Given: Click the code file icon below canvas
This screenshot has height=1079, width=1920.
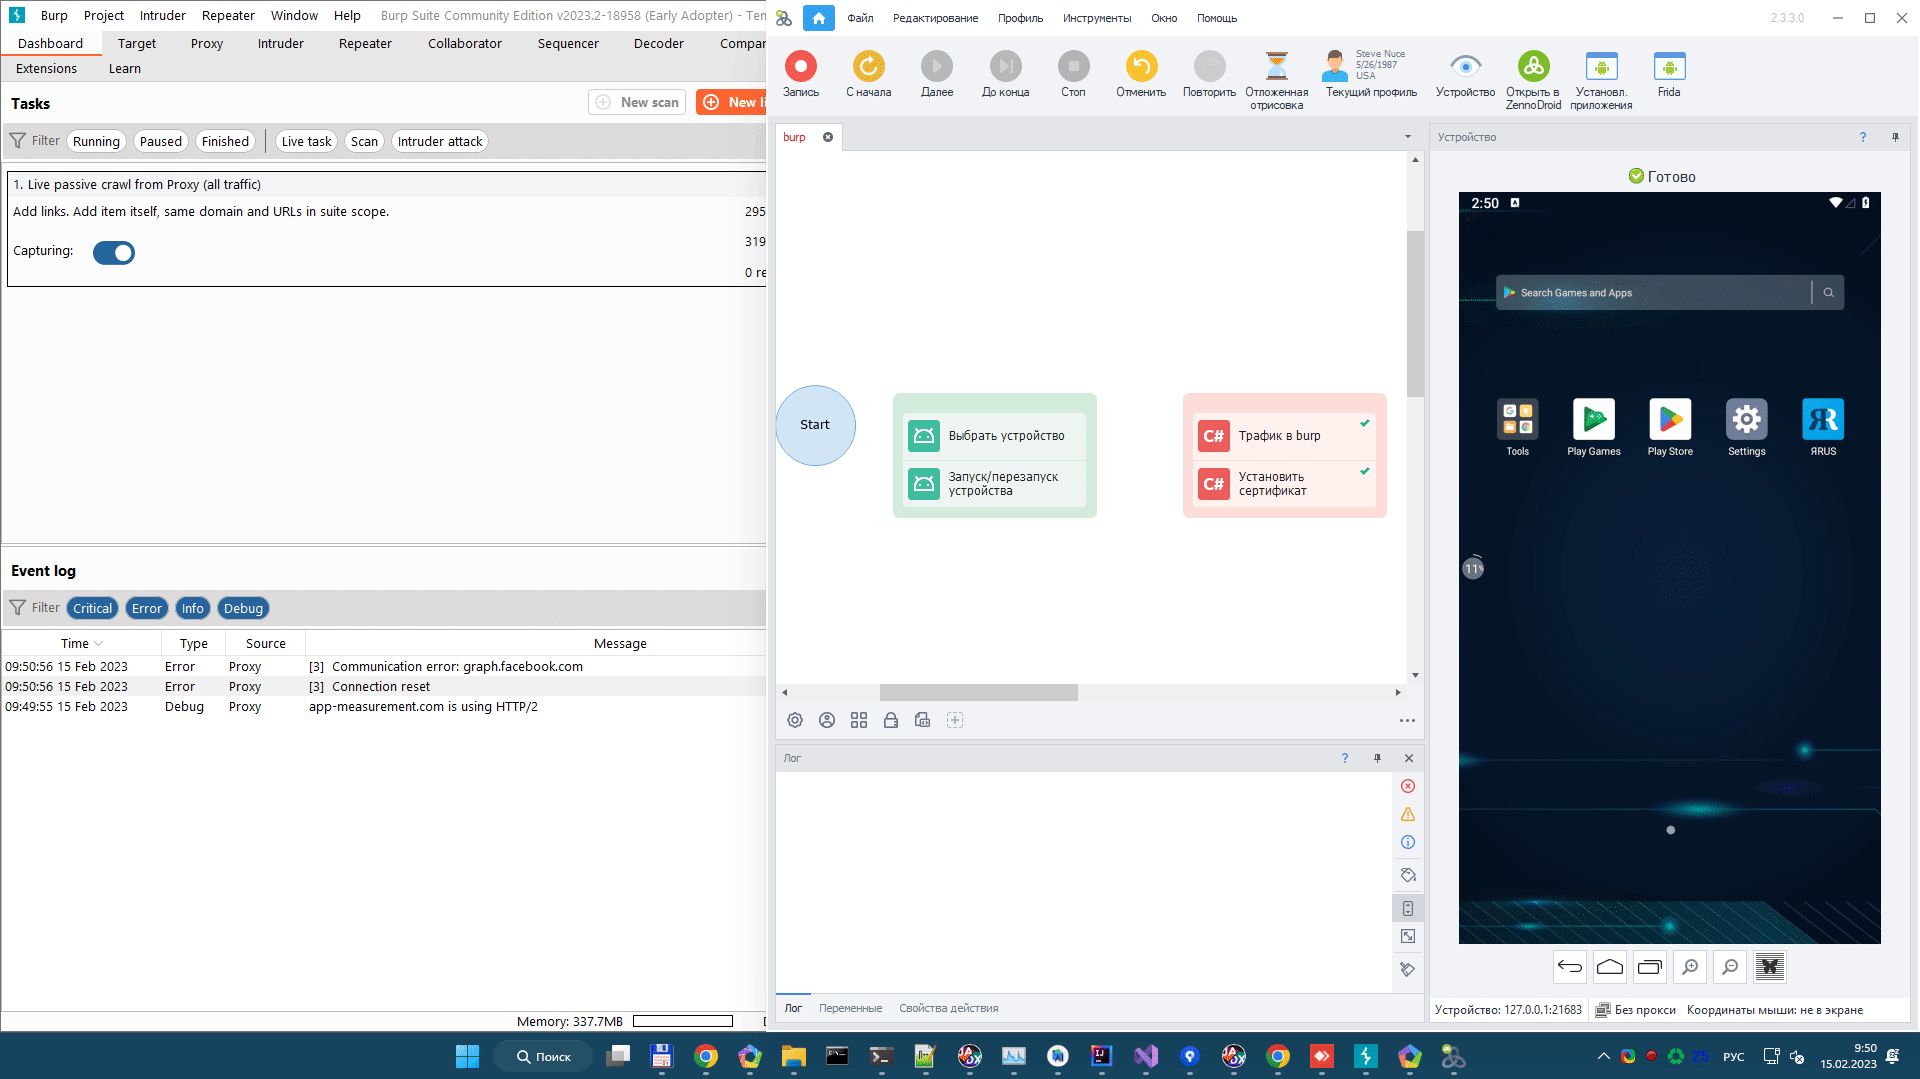Looking at the screenshot, I should (x=923, y=720).
